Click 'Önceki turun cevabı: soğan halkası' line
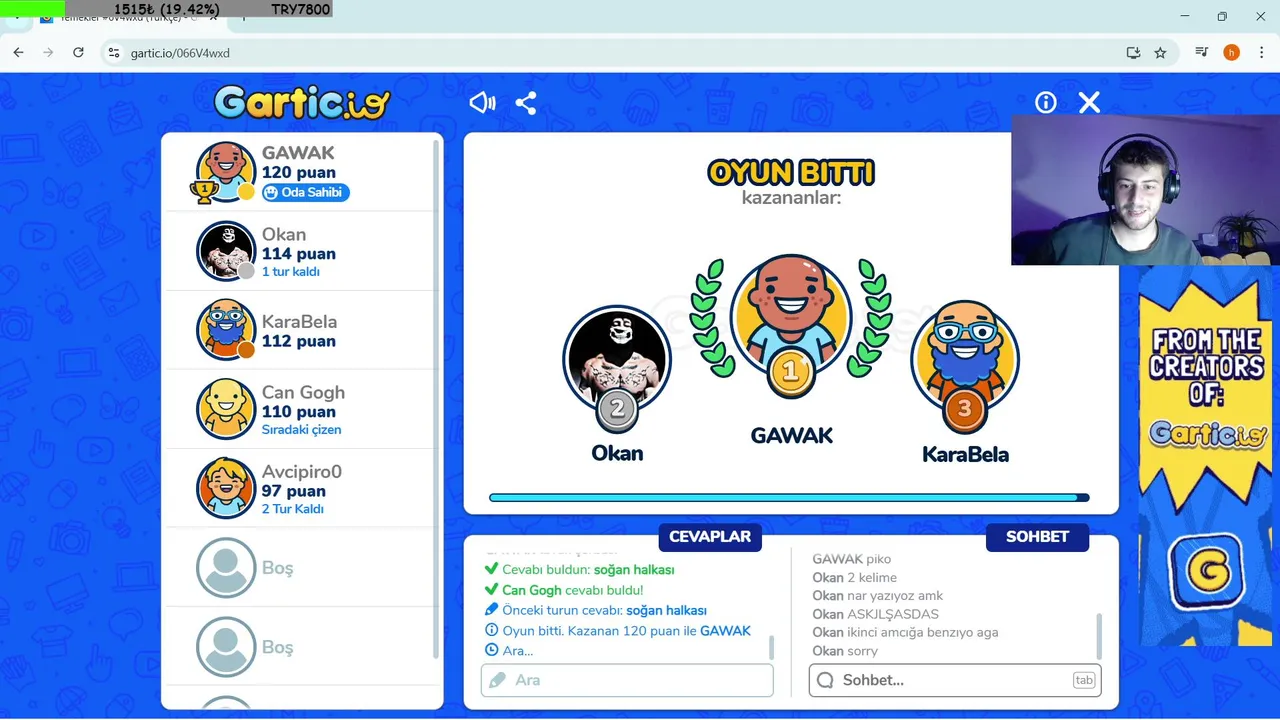This screenshot has width=1280, height=720. pos(596,610)
